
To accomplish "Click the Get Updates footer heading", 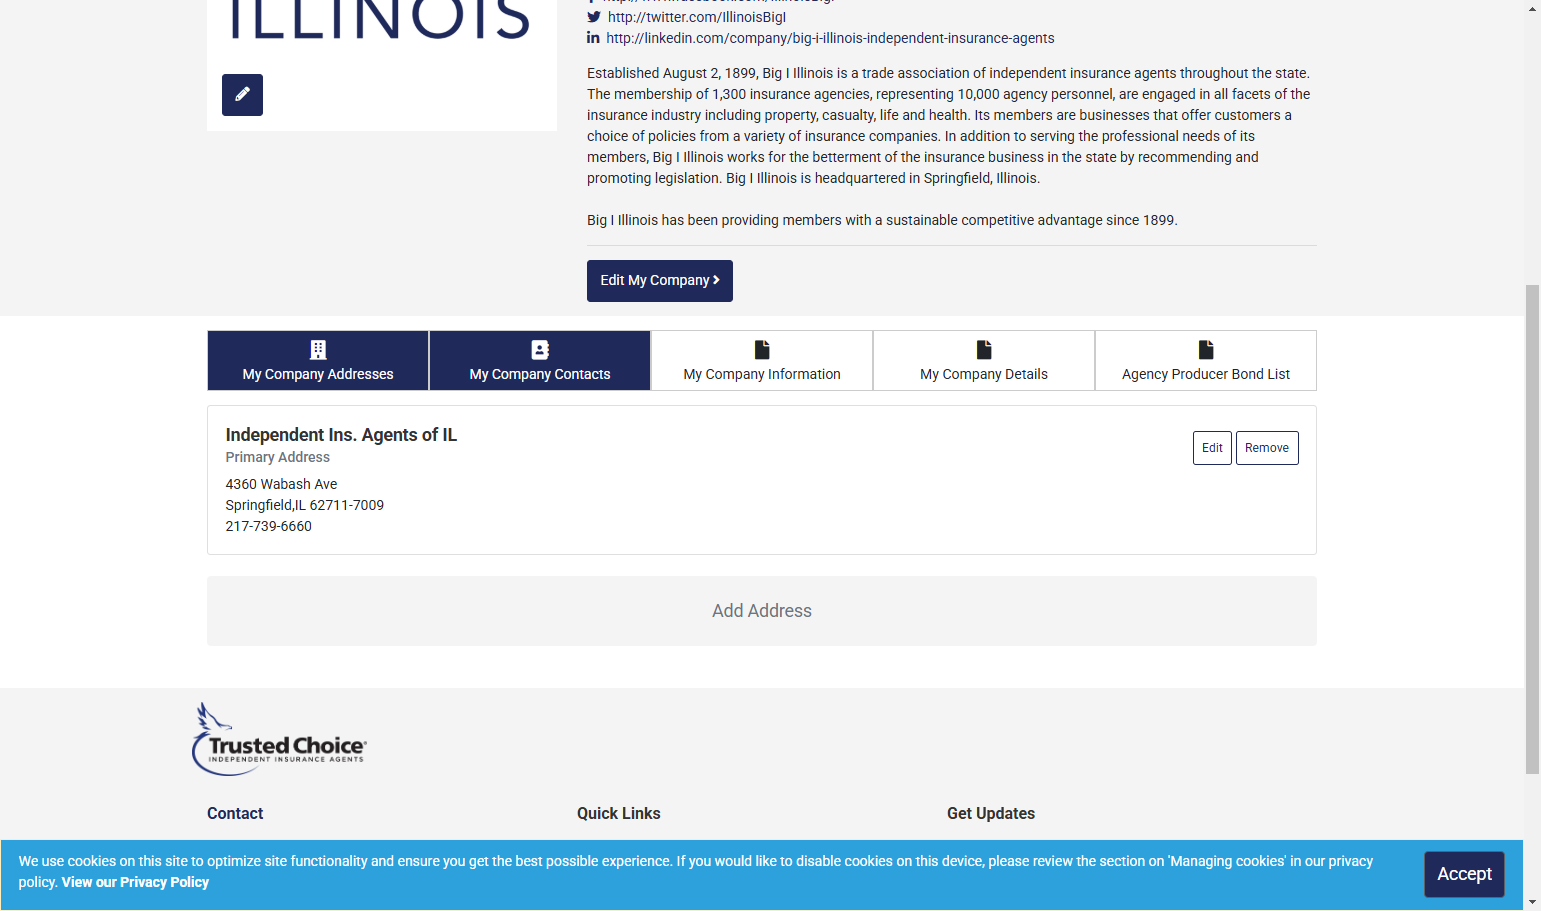I will click(991, 814).
